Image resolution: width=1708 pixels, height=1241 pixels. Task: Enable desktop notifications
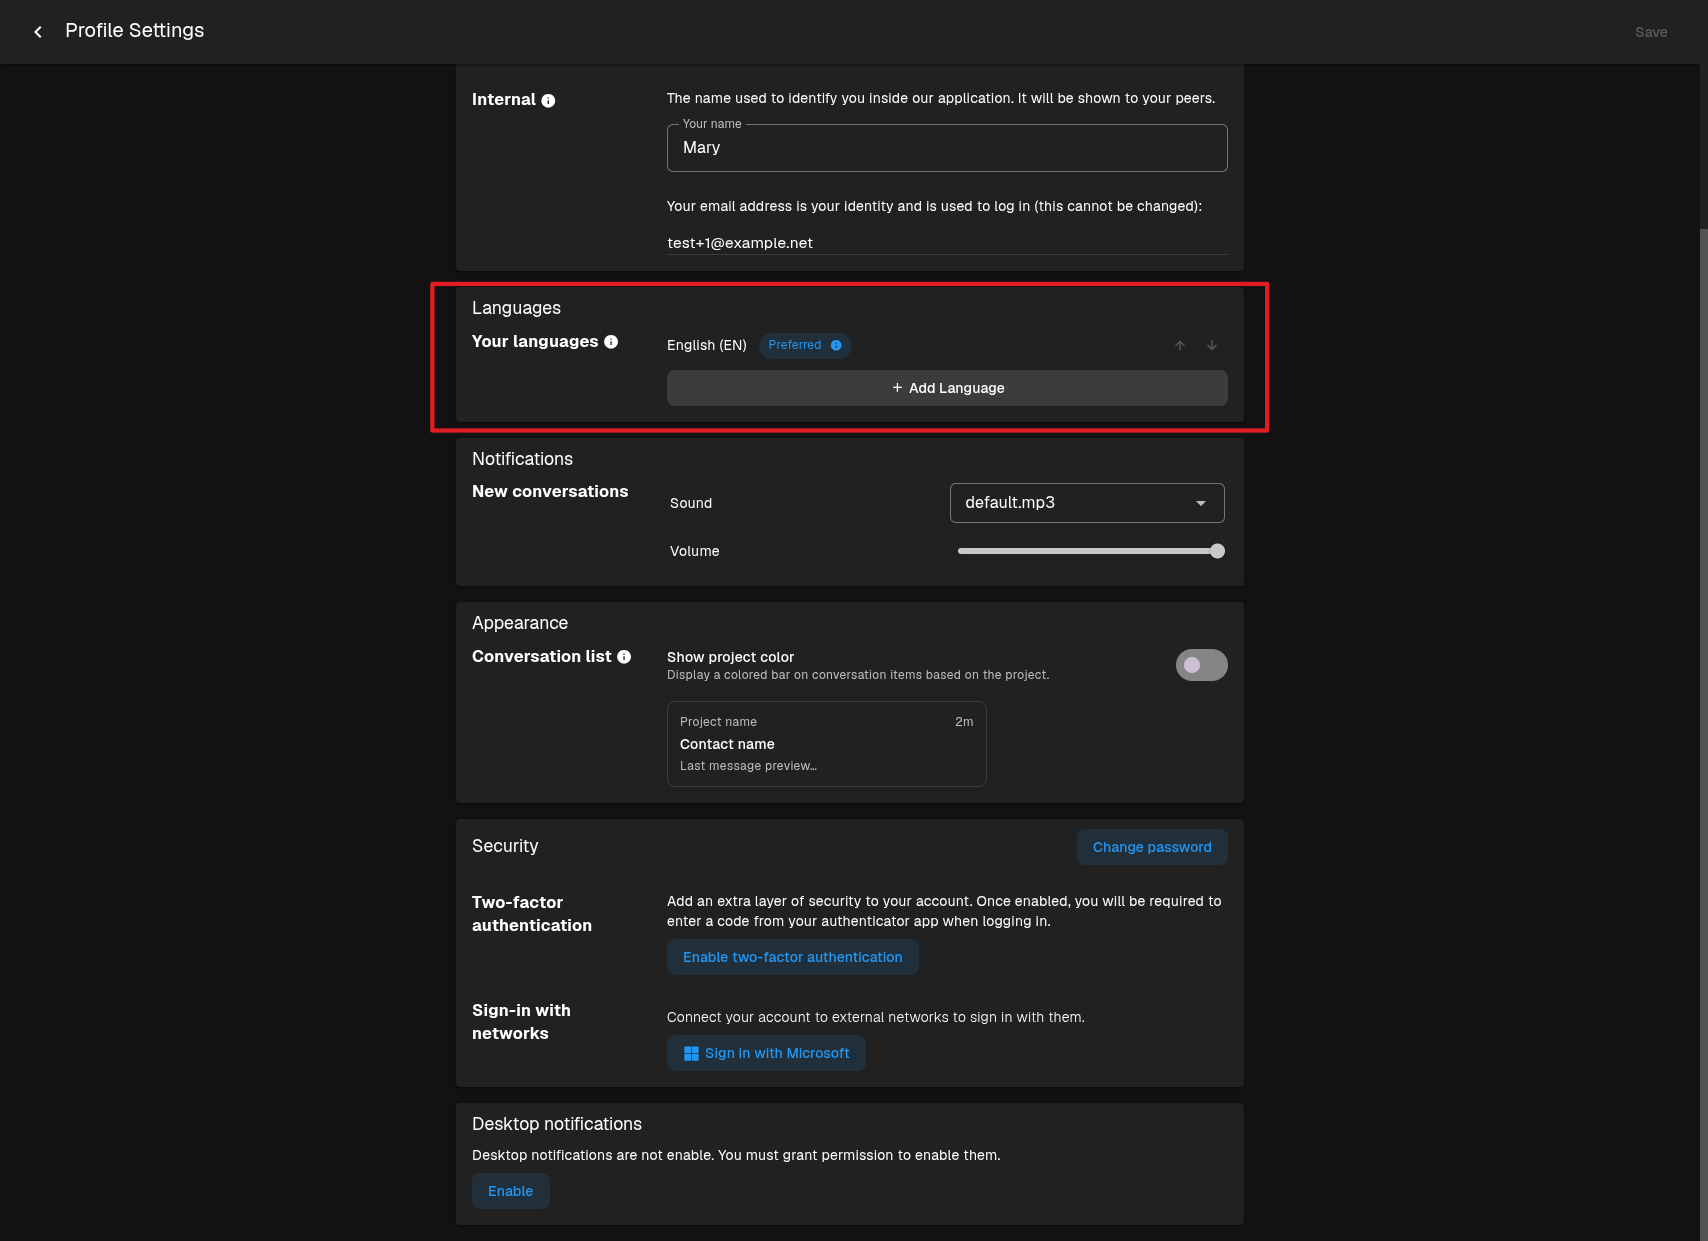(511, 1191)
